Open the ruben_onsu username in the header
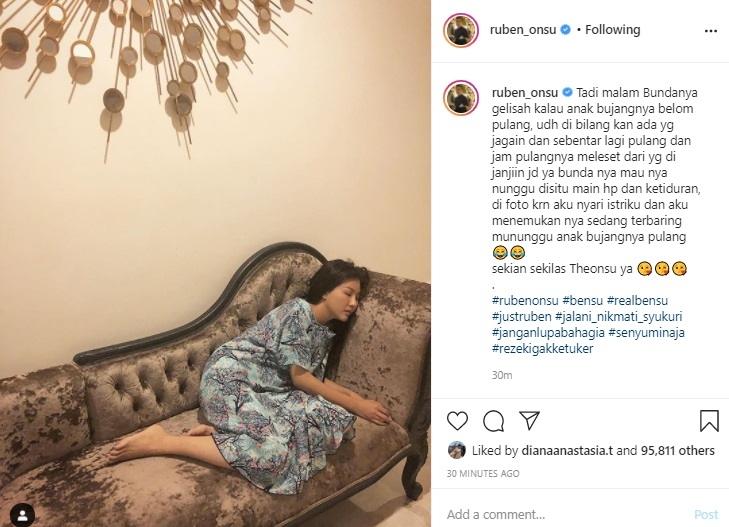Viewport: 729px width, 527px height. coord(523,30)
